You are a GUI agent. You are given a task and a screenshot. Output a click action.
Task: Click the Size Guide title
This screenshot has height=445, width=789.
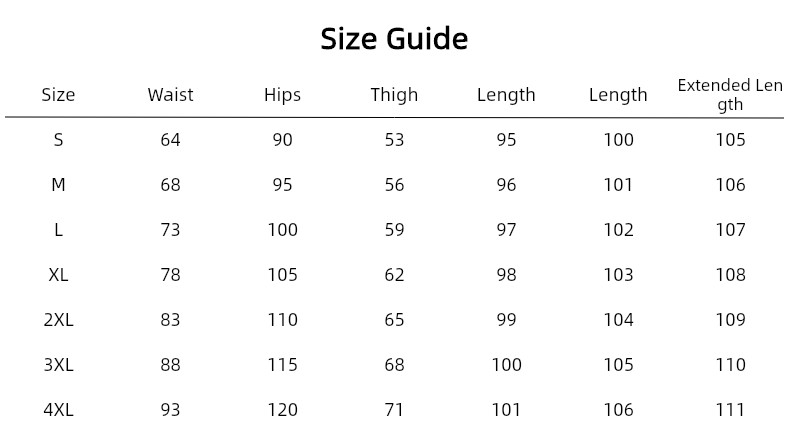(x=394, y=39)
